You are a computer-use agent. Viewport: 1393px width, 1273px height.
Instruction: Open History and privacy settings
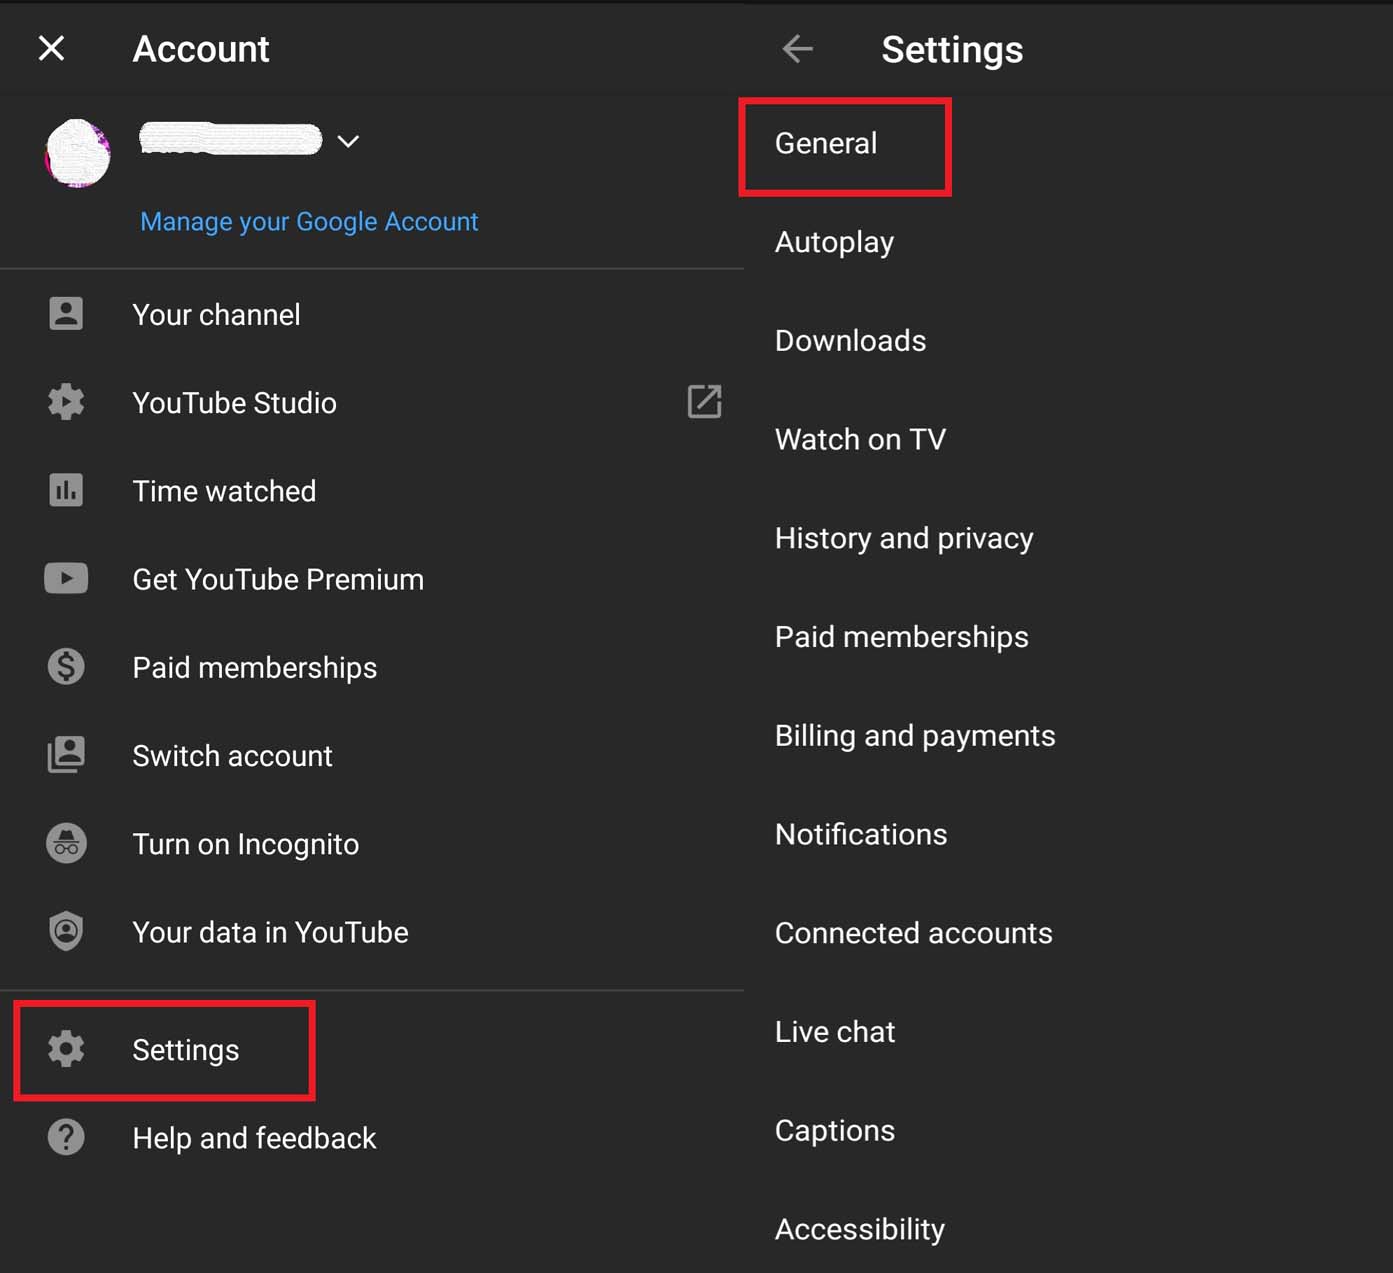[x=904, y=537]
